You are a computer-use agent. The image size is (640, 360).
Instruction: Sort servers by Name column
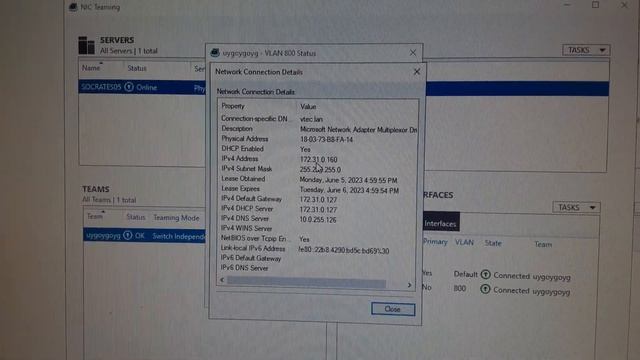tap(91, 68)
